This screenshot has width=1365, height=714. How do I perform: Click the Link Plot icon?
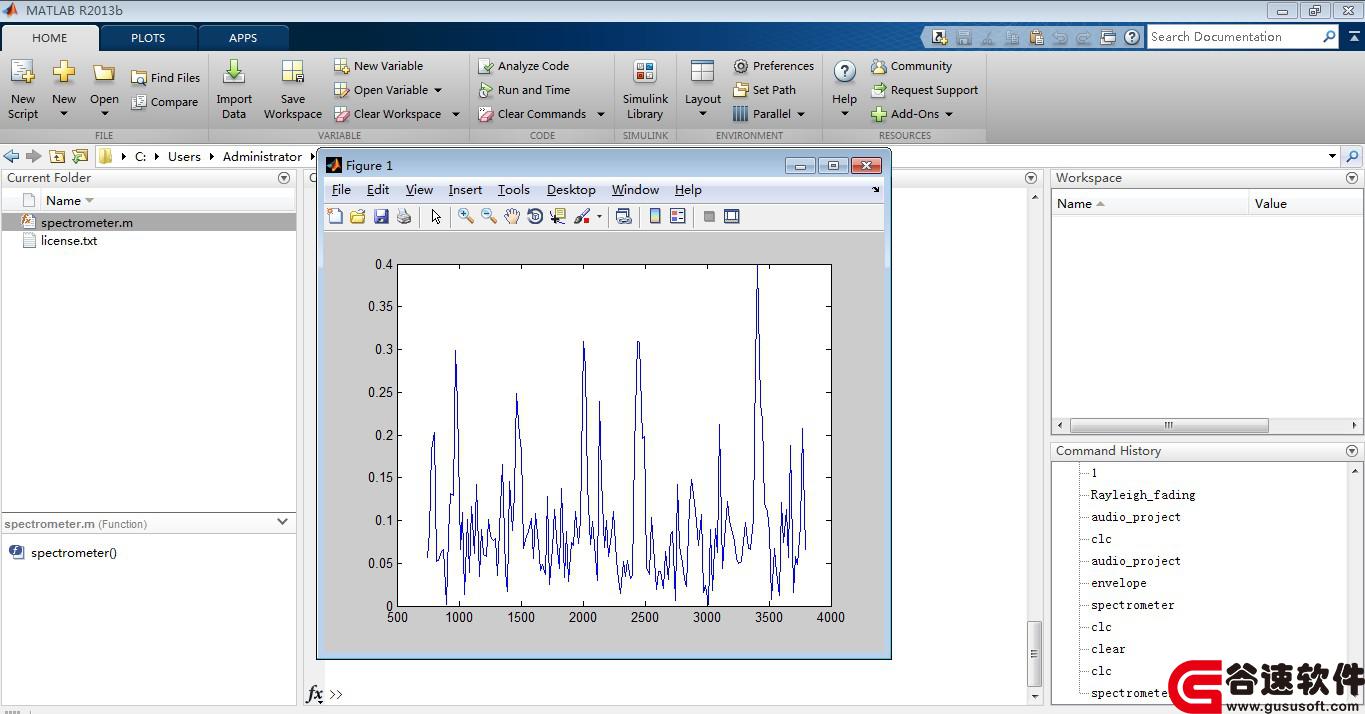624,216
